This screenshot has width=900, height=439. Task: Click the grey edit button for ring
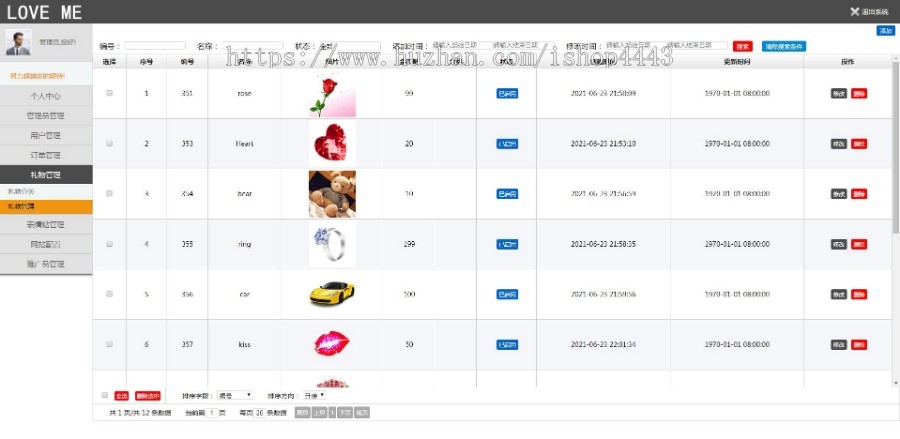[x=839, y=244]
